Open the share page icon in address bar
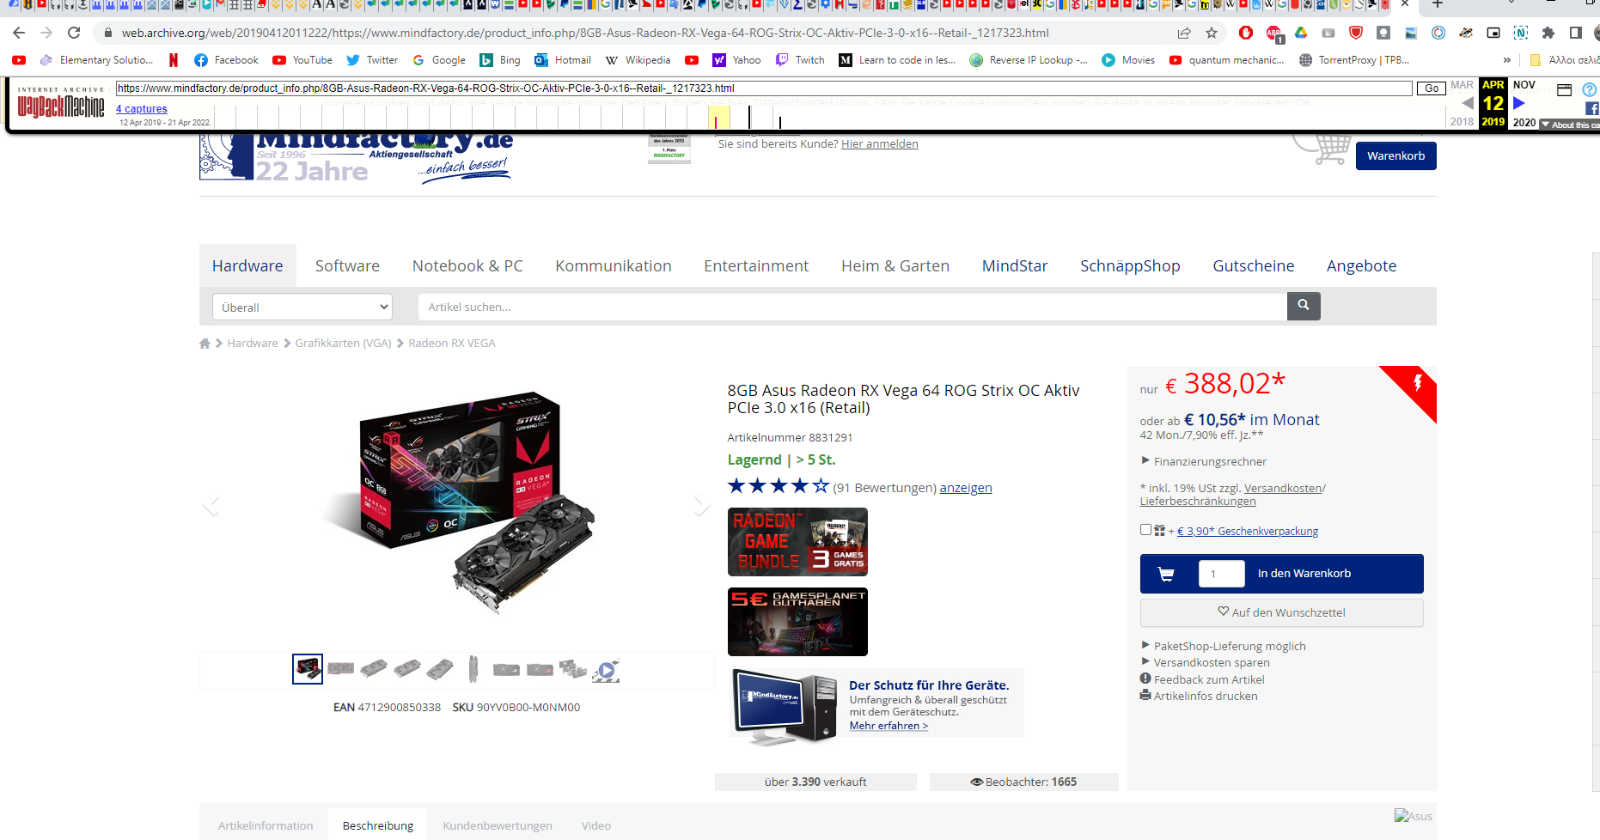Image resolution: width=1600 pixels, height=840 pixels. click(1184, 33)
